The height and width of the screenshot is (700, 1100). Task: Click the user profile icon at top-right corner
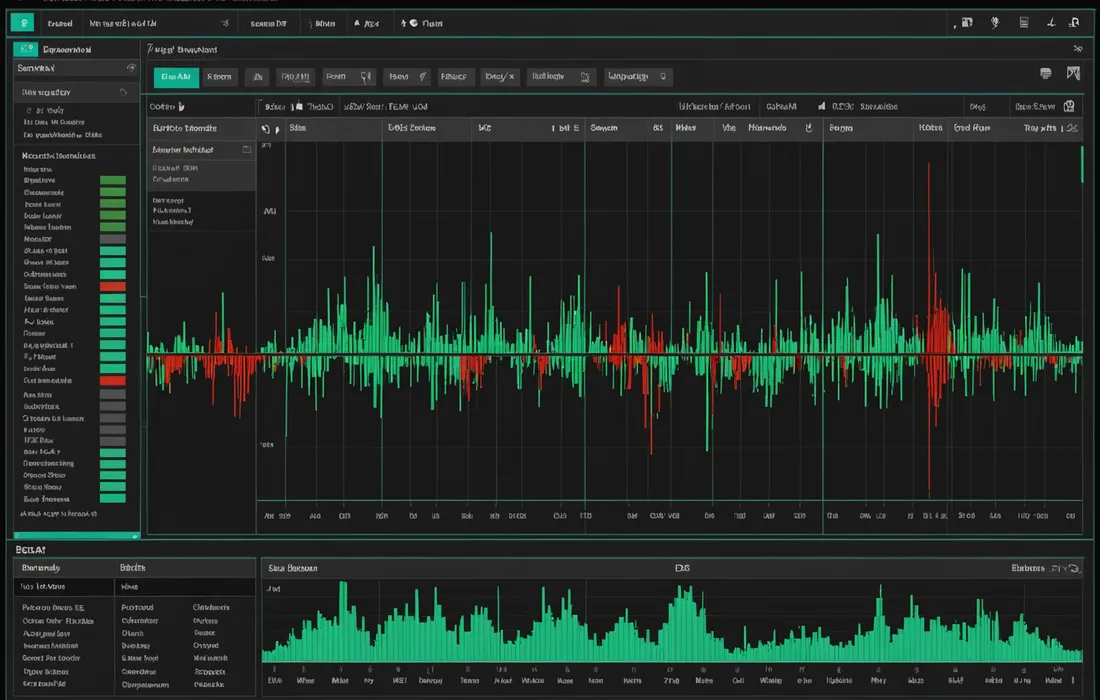(1074, 22)
